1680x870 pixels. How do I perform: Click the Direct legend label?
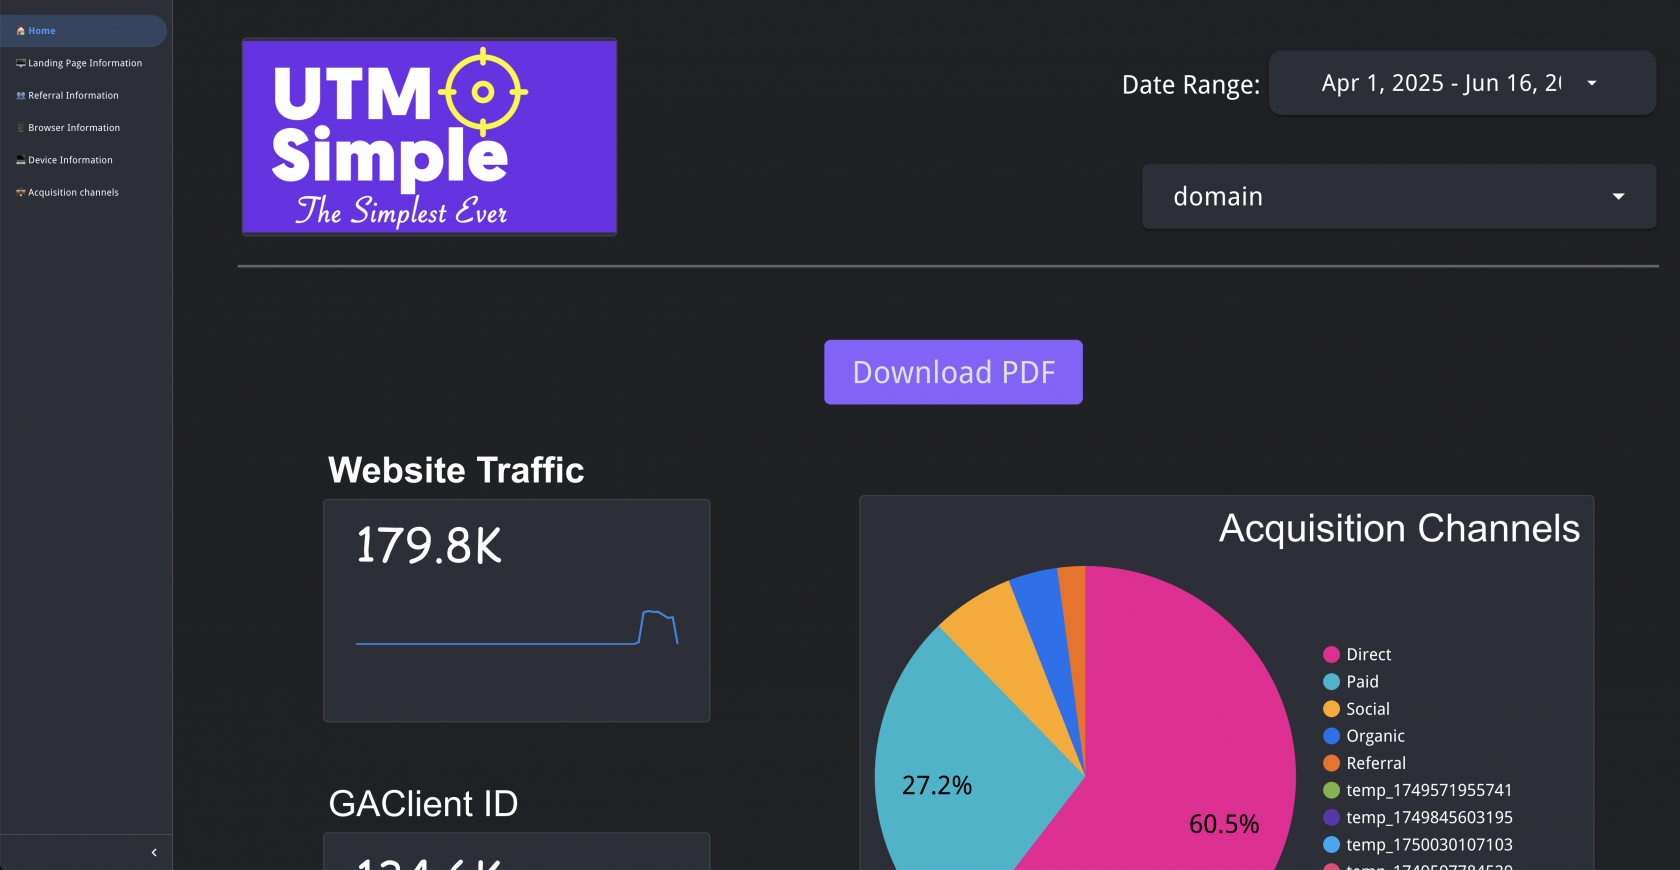click(1368, 655)
